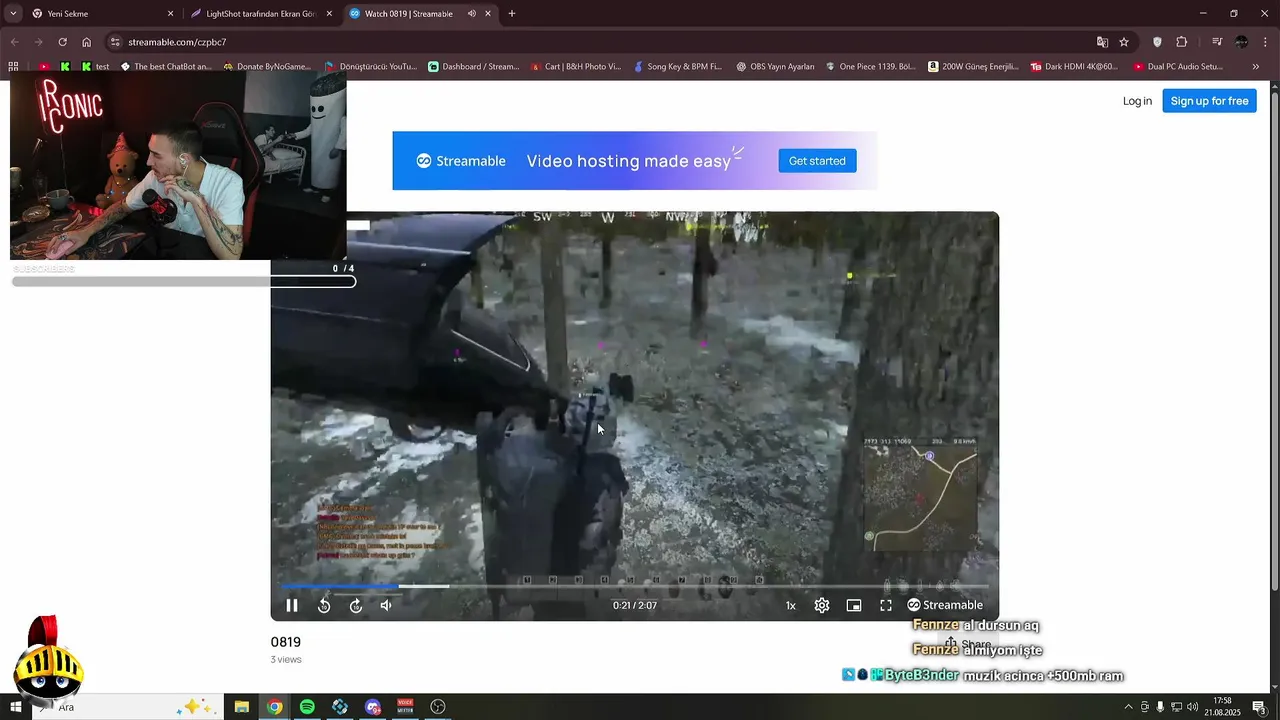This screenshot has width=1280, height=720.
Task: Open media controls in the Chrome toolbar
Action: [1217, 42]
